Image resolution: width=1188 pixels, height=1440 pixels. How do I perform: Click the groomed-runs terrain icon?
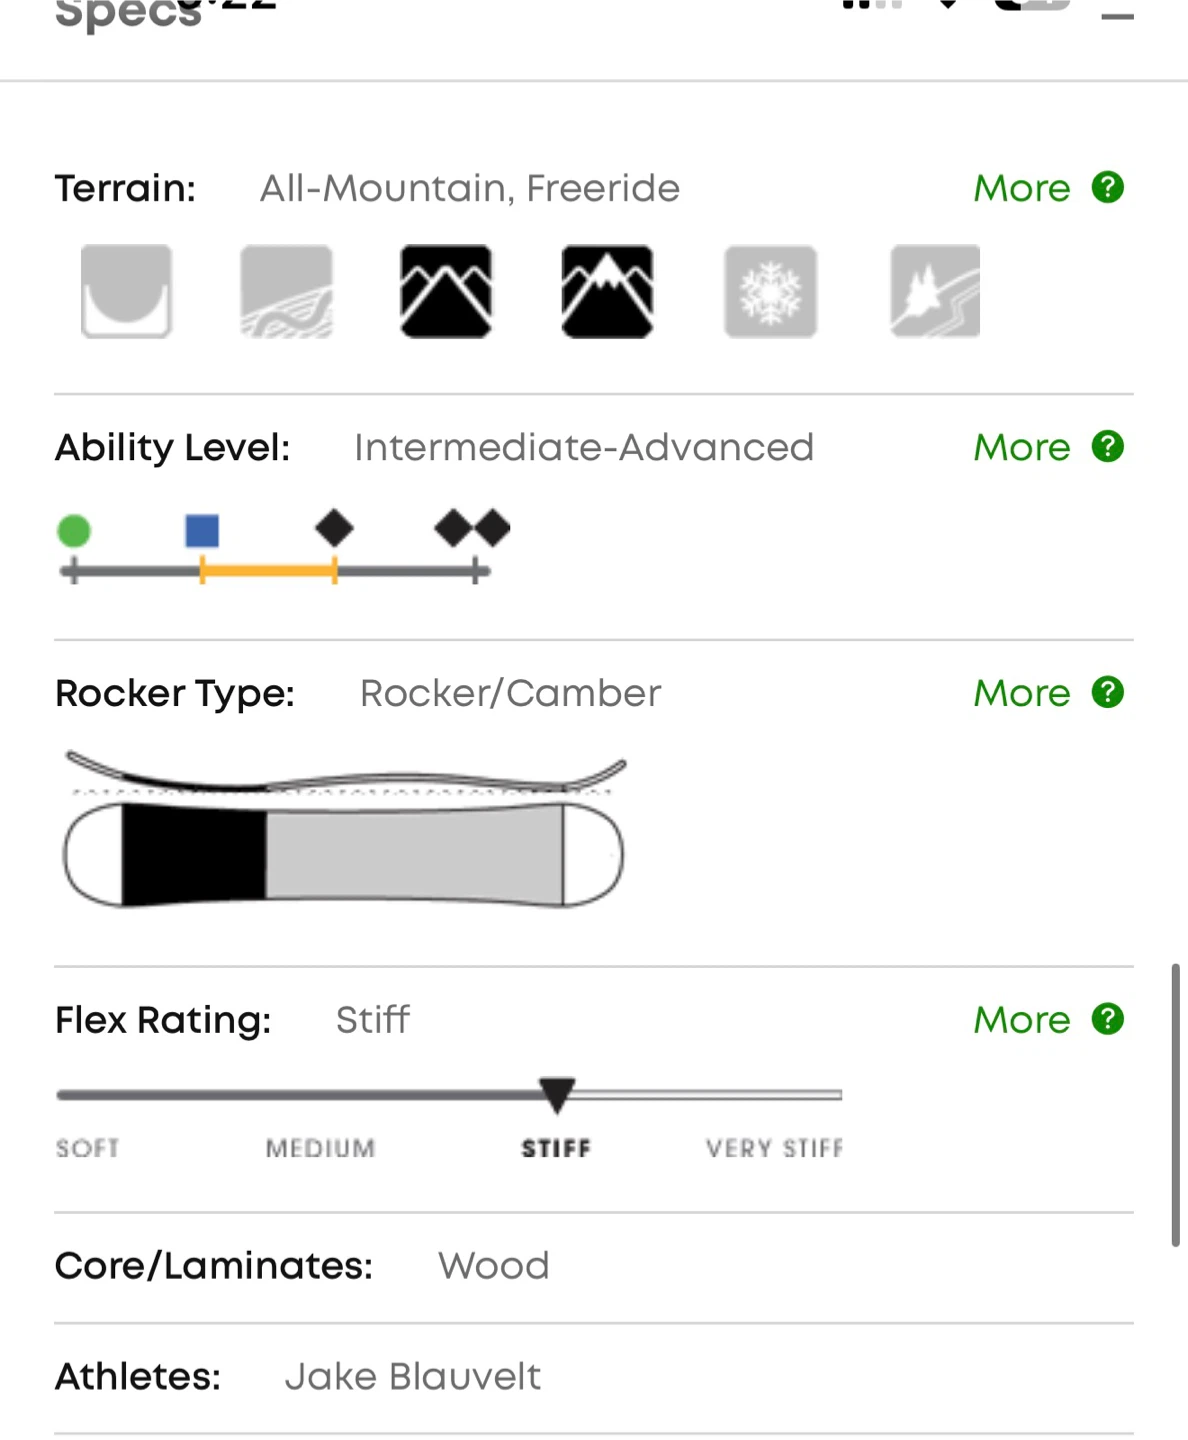(286, 291)
